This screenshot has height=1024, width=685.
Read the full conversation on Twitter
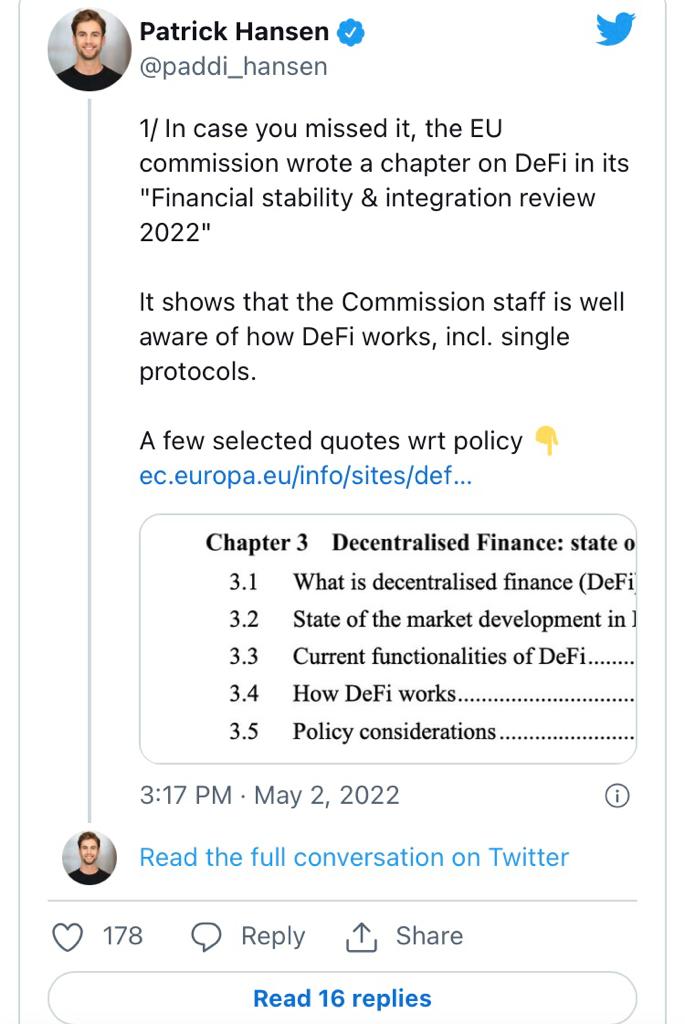[x=354, y=857]
